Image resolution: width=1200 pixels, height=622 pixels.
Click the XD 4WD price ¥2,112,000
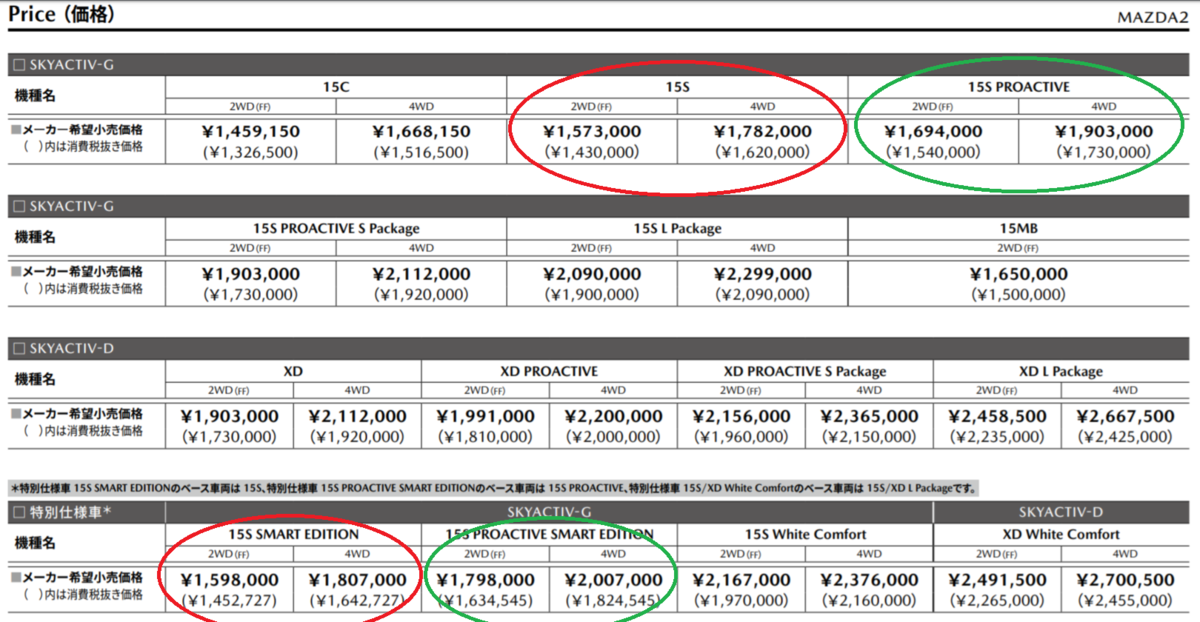[x=357, y=416]
